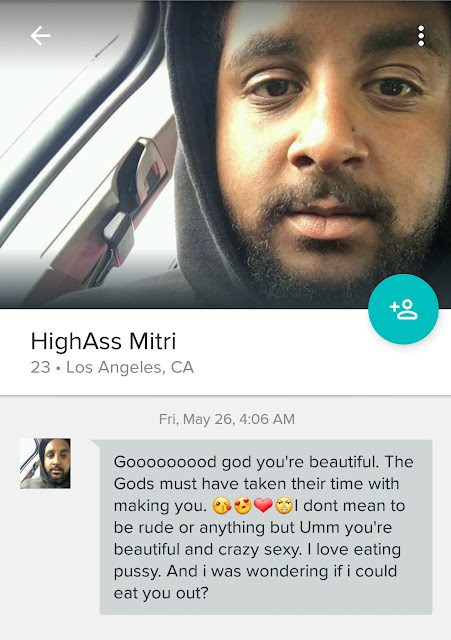Click the Los Angeles, CA location text
Image resolution: width=451 pixels, height=640 pixels.
point(130,367)
